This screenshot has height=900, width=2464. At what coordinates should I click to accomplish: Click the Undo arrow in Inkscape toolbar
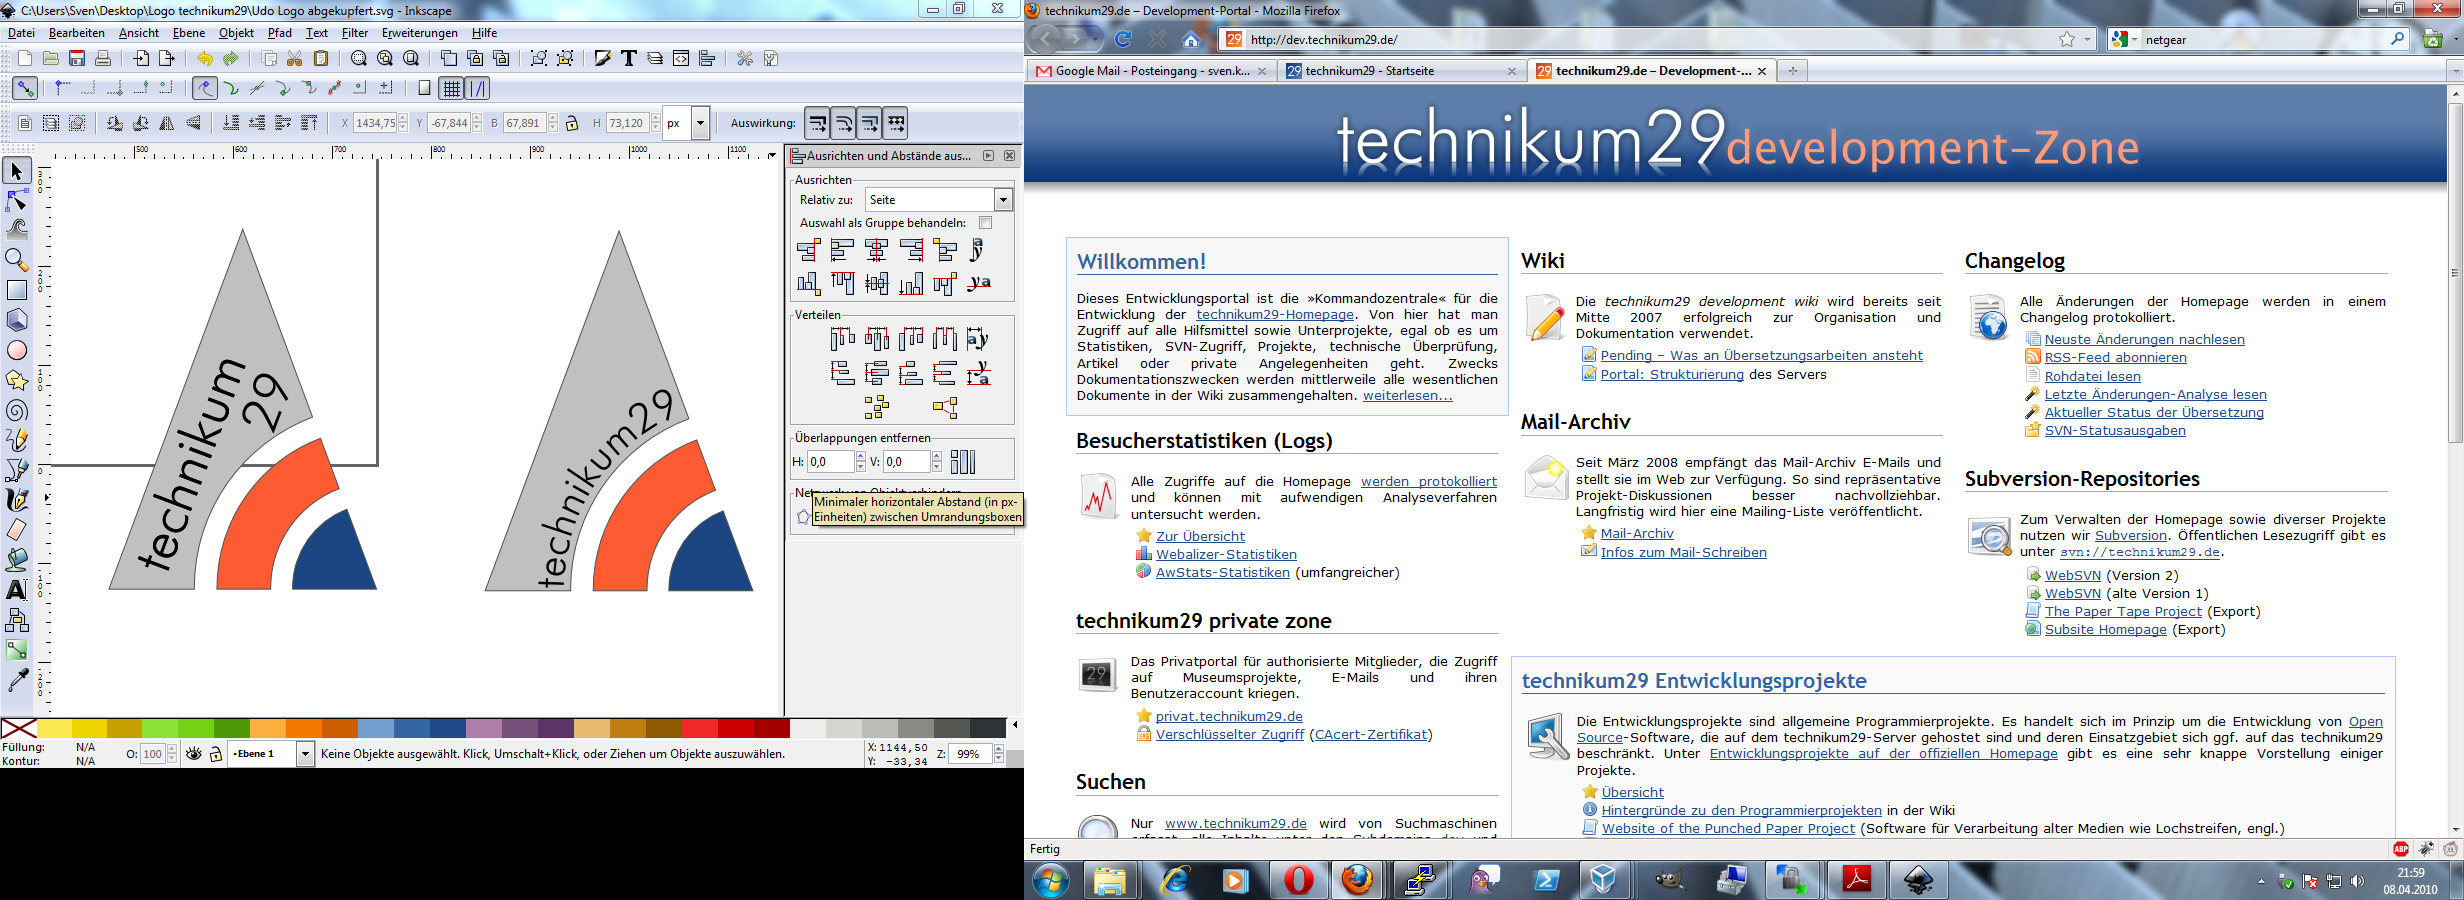(205, 58)
